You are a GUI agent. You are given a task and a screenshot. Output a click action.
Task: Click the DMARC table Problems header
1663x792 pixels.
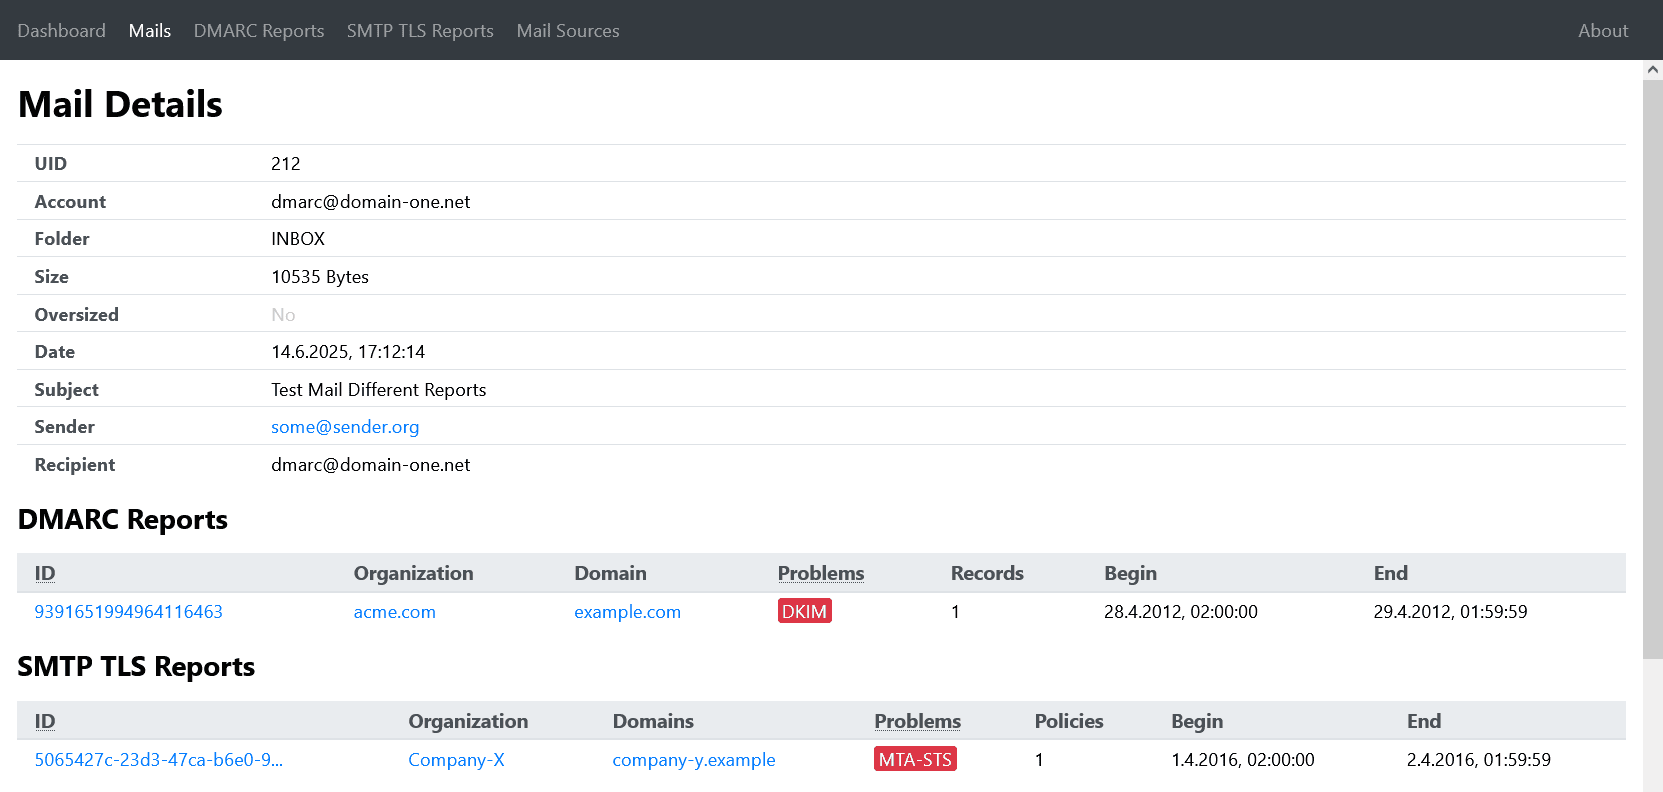pos(821,573)
